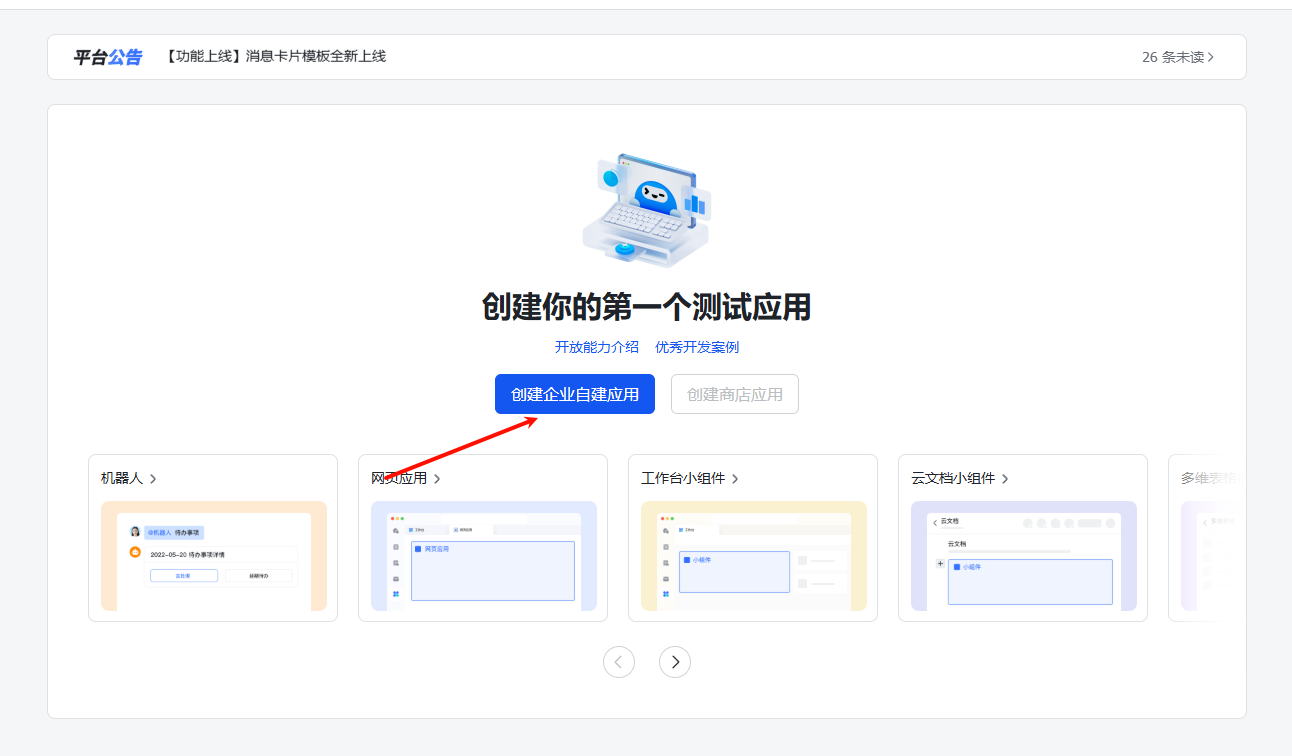The image size is (1292, 756).
Task: Select the 工作台小组件 preview thumbnail
Action: pyautogui.click(x=754, y=556)
